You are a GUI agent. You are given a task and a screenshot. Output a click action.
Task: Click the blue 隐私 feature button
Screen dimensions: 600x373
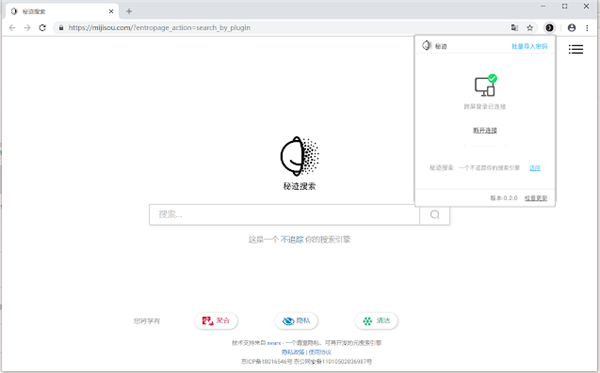pyautogui.click(x=296, y=321)
